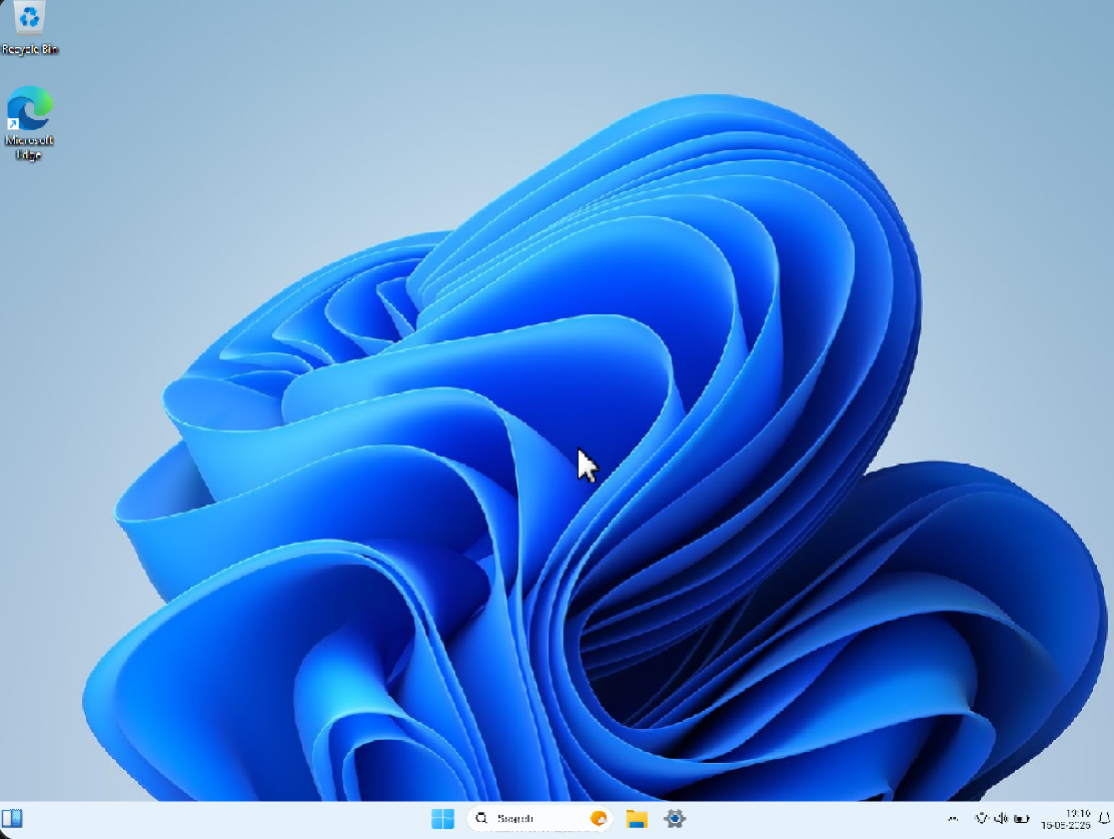
Task: Show hidden system tray icons
Action: pyautogui.click(x=953, y=819)
